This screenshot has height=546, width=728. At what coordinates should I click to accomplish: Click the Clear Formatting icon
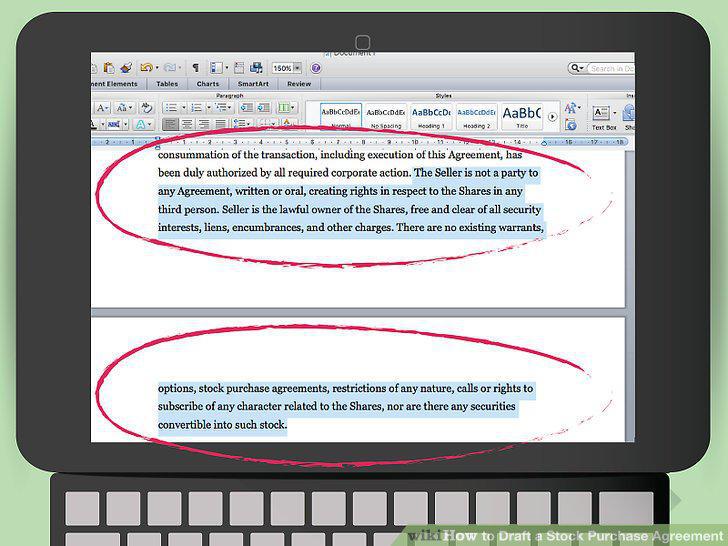(x=147, y=108)
